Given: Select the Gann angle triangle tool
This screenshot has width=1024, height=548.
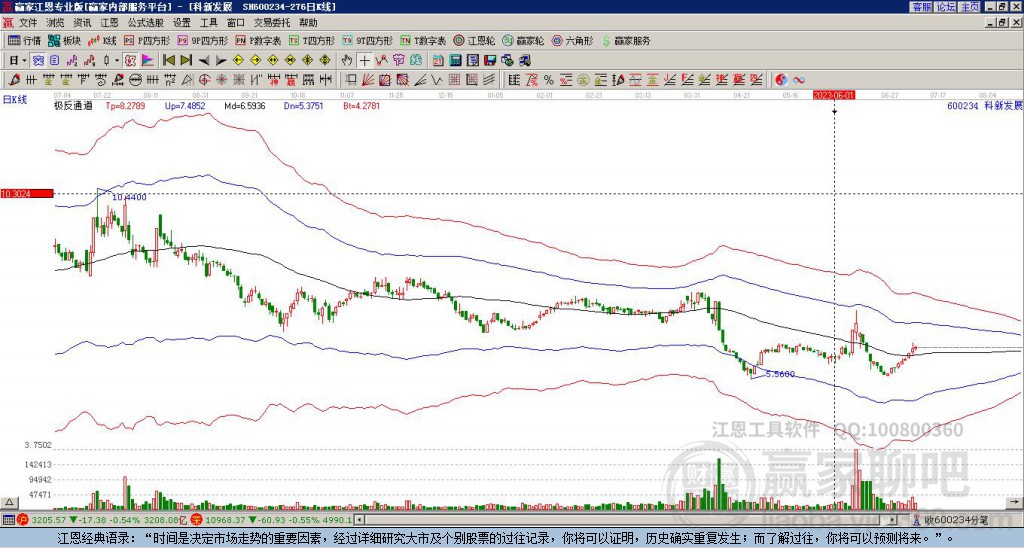Looking at the screenshot, I should point(187,80).
